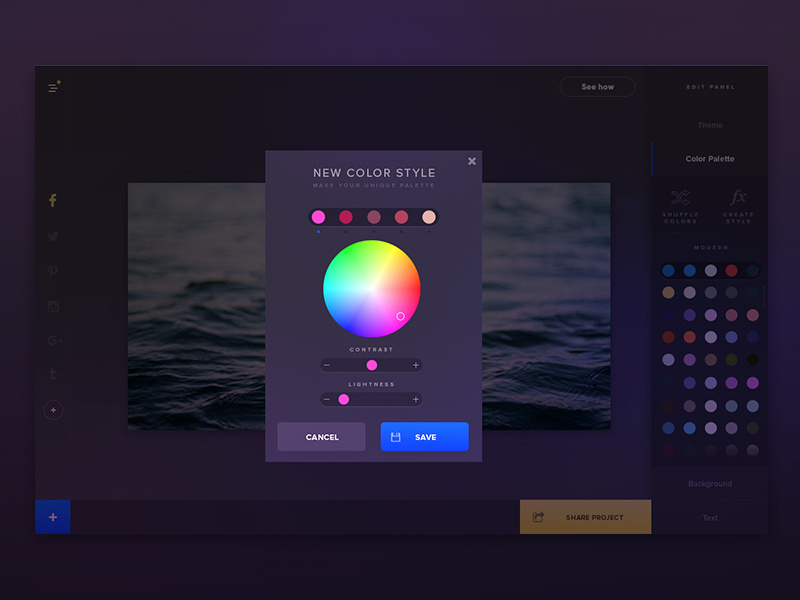Increase contrast using the plus stepper
Viewport: 800px width, 600px height.
point(416,365)
